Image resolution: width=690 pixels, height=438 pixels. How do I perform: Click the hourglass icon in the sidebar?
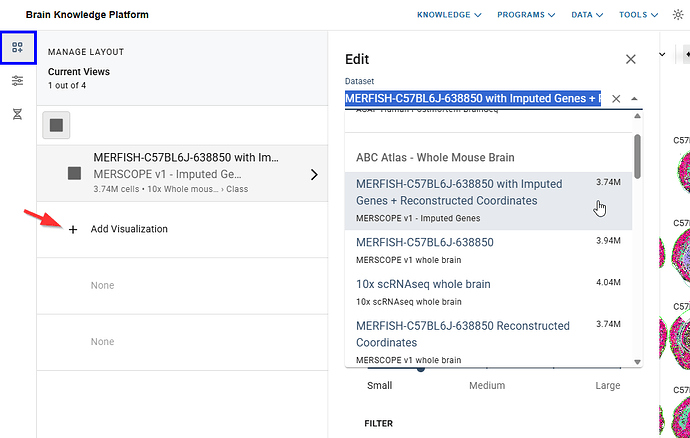(17, 114)
